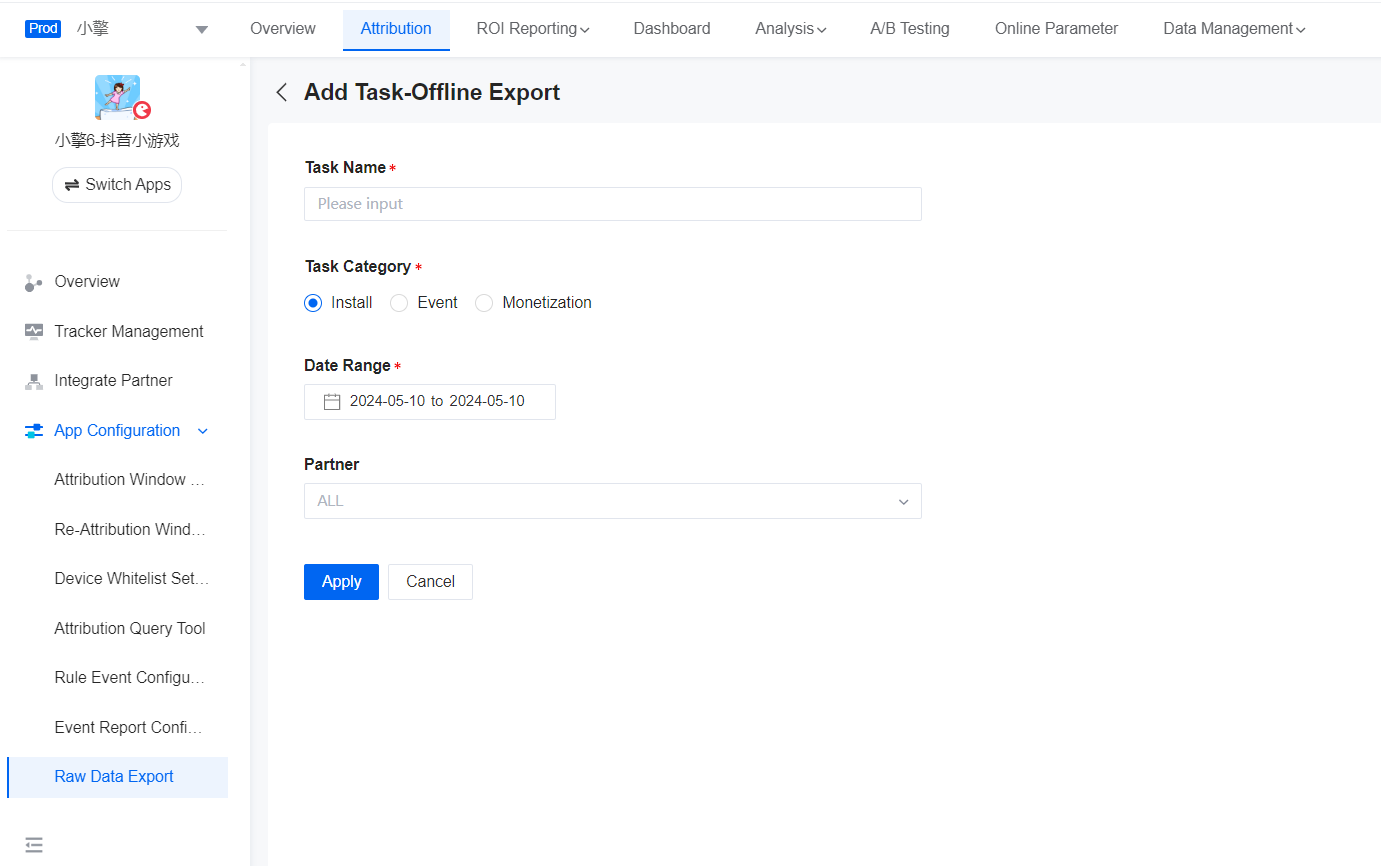
Task: Choose the Monetization radio option
Action: click(484, 303)
